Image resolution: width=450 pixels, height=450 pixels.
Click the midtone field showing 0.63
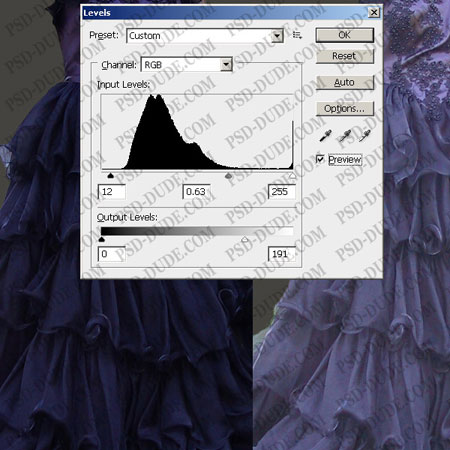197,192
